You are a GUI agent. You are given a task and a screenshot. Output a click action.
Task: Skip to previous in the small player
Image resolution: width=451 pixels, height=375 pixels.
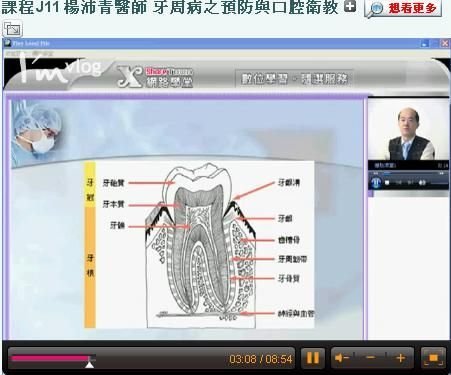[399, 183]
